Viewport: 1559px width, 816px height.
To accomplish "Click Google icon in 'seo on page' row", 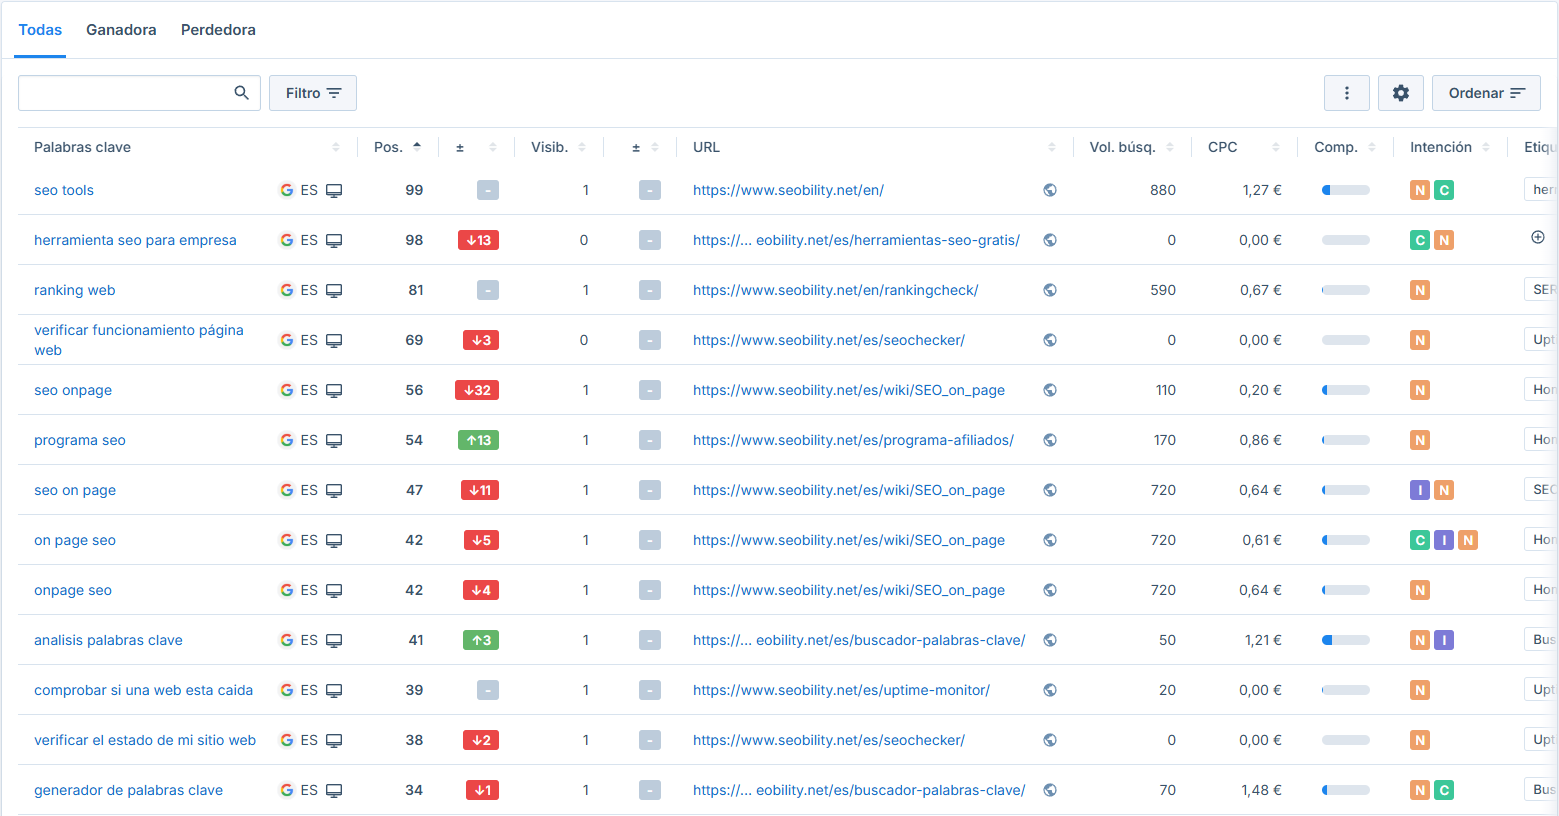I will click(x=287, y=490).
